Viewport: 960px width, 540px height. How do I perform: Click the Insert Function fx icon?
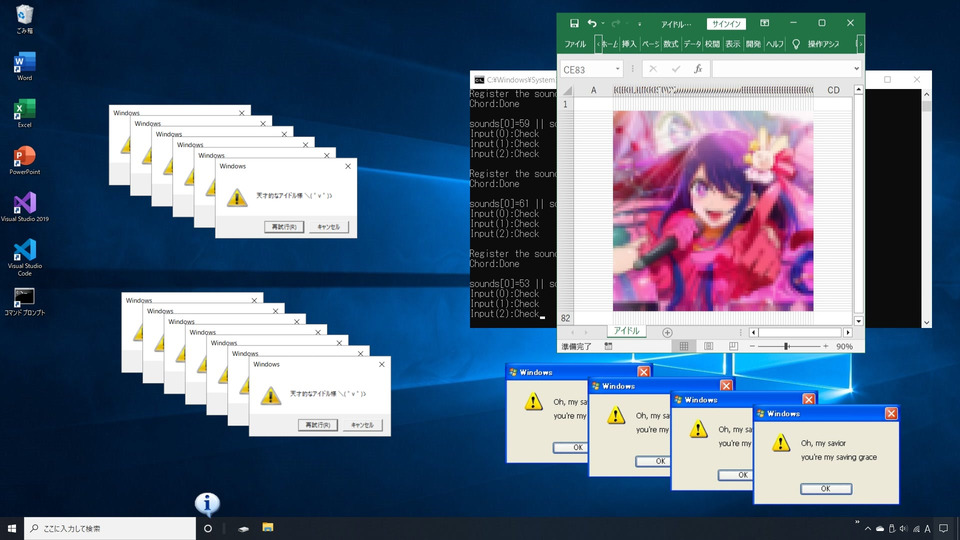click(x=698, y=69)
